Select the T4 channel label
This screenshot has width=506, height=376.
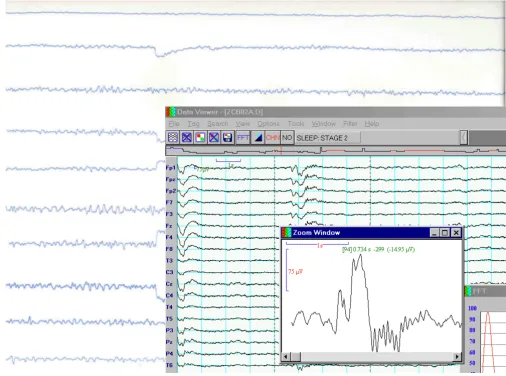point(169,307)
